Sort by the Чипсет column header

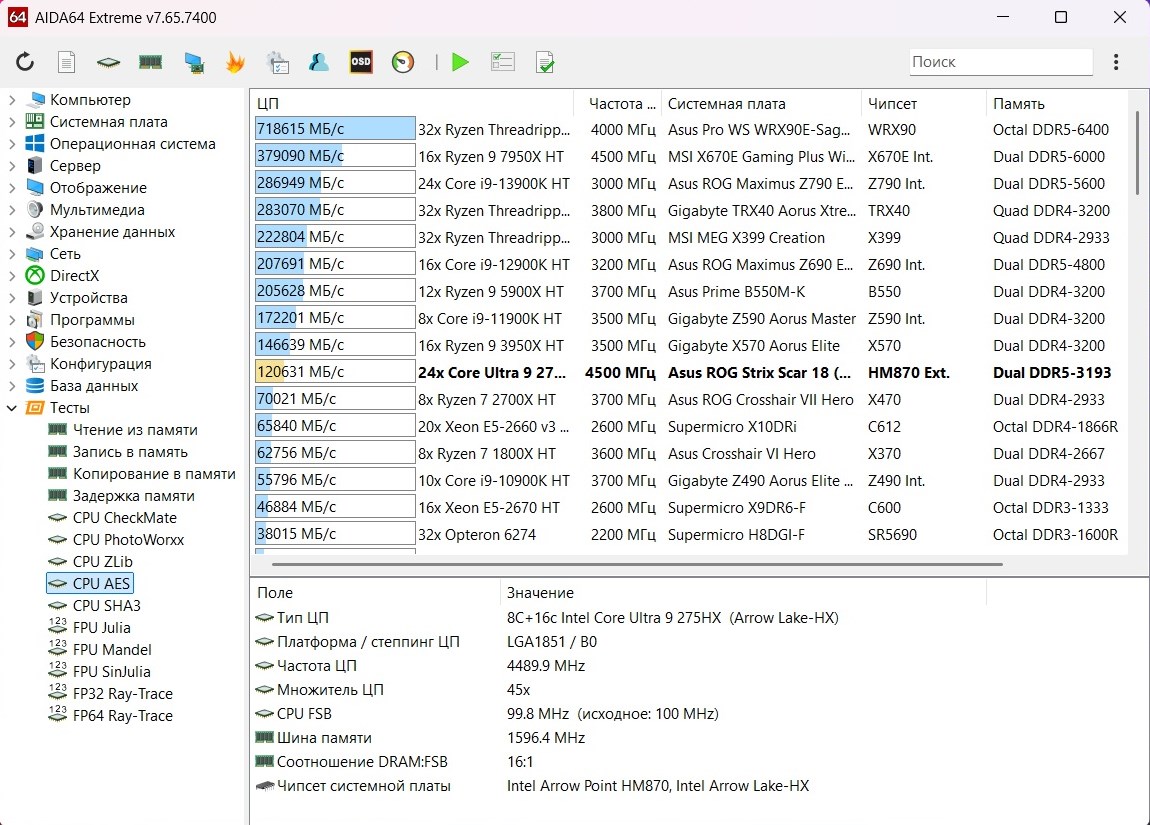click(x=892, y=104)
